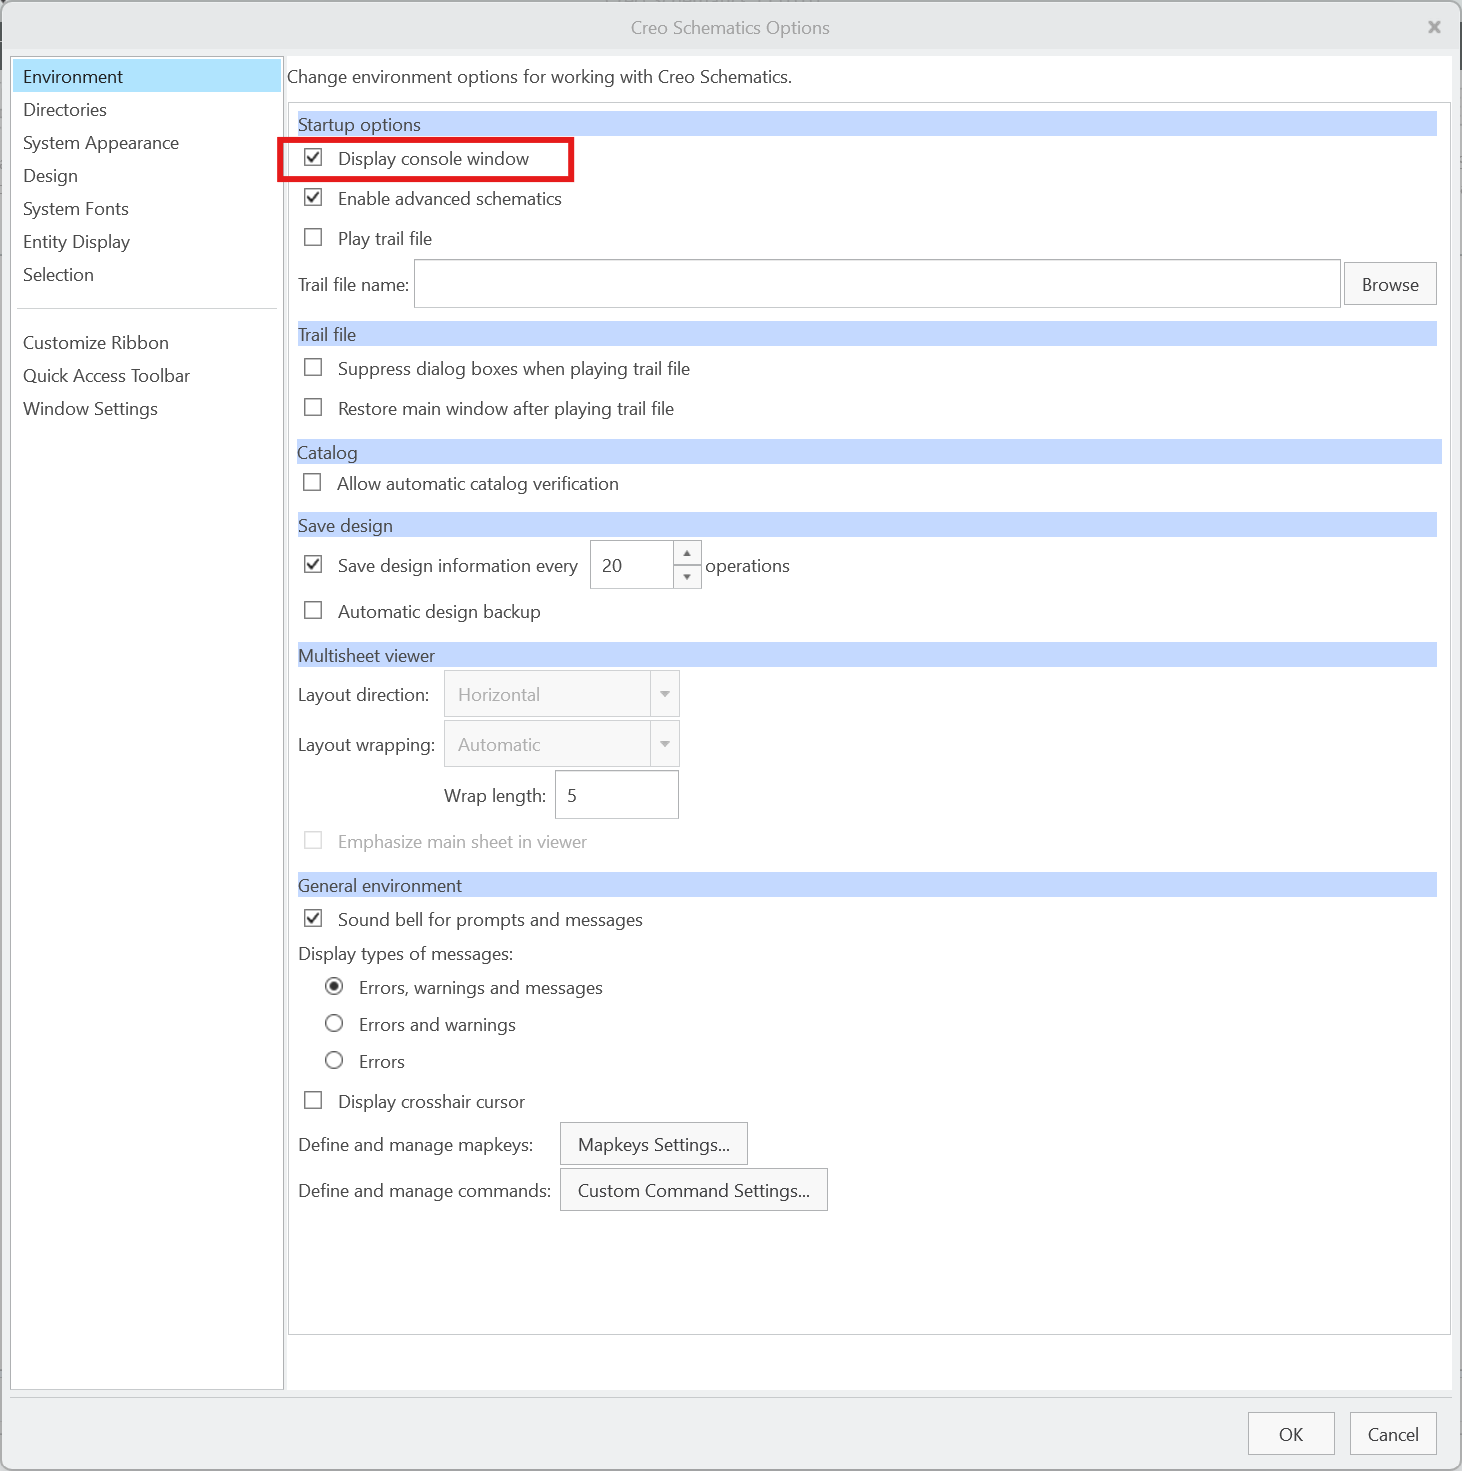
Task: Cancel the options dialog
Action: pyautogui.click(x=1393, y=1434)
